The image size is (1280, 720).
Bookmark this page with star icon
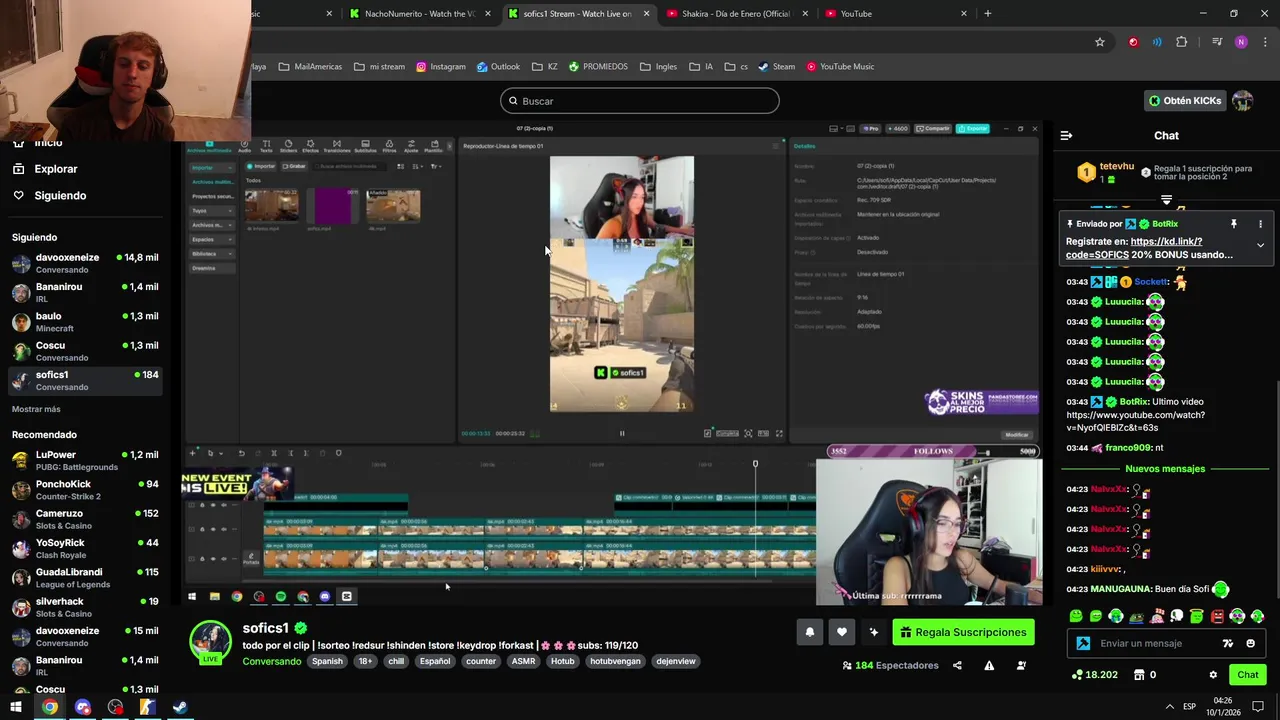point(1100,42)
